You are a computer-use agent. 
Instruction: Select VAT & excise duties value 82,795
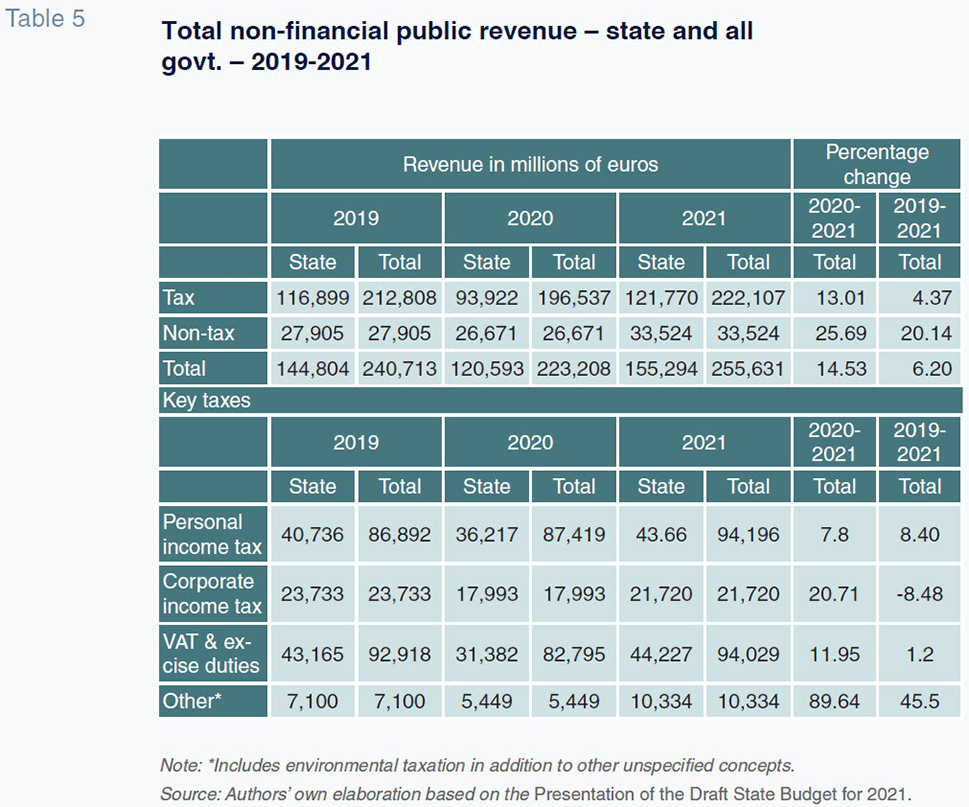(x=574, y=654)
